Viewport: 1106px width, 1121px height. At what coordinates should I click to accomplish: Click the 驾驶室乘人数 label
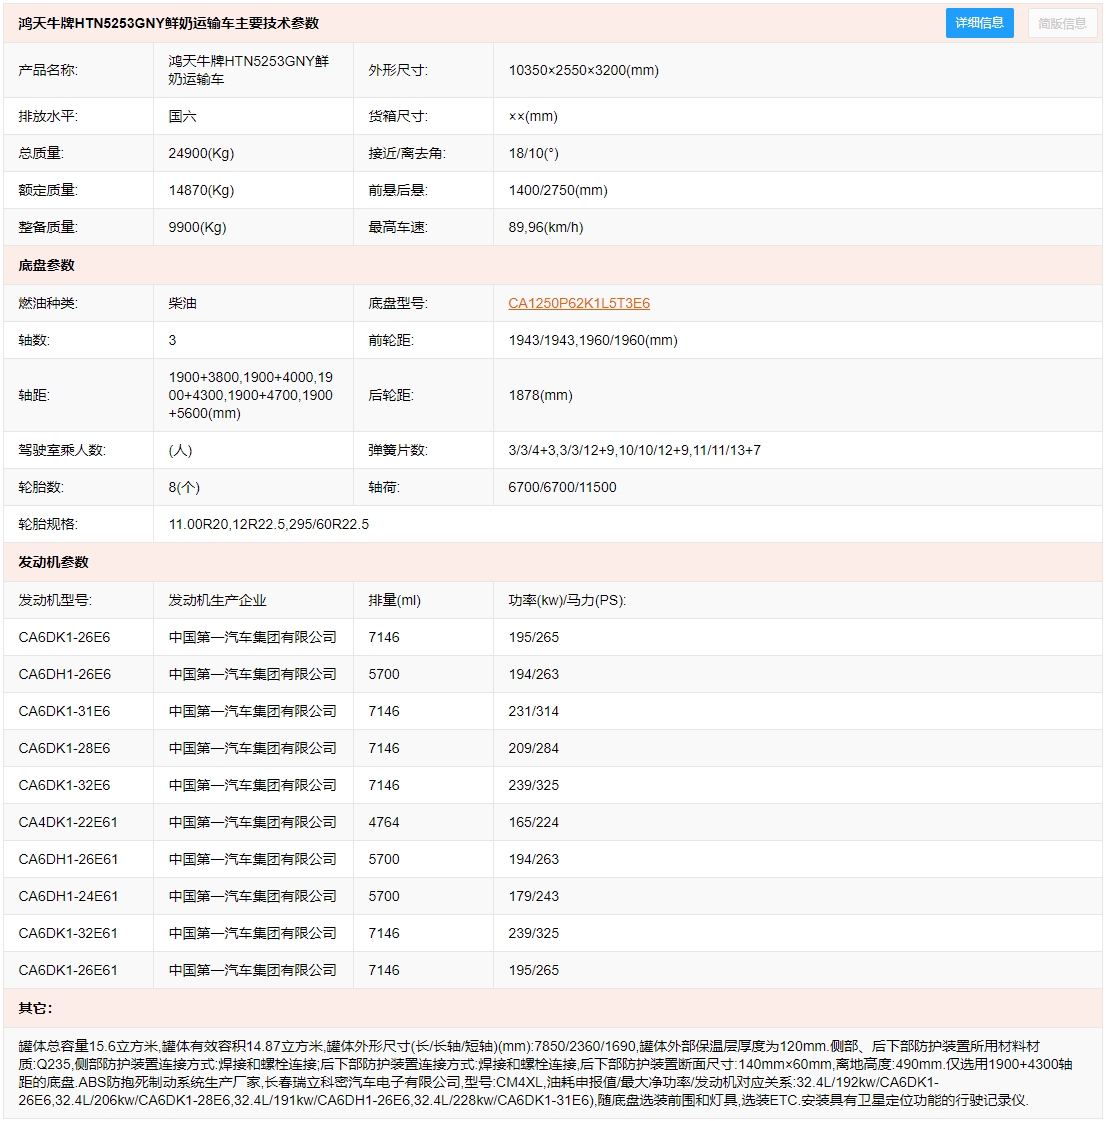tap(61, 450)
